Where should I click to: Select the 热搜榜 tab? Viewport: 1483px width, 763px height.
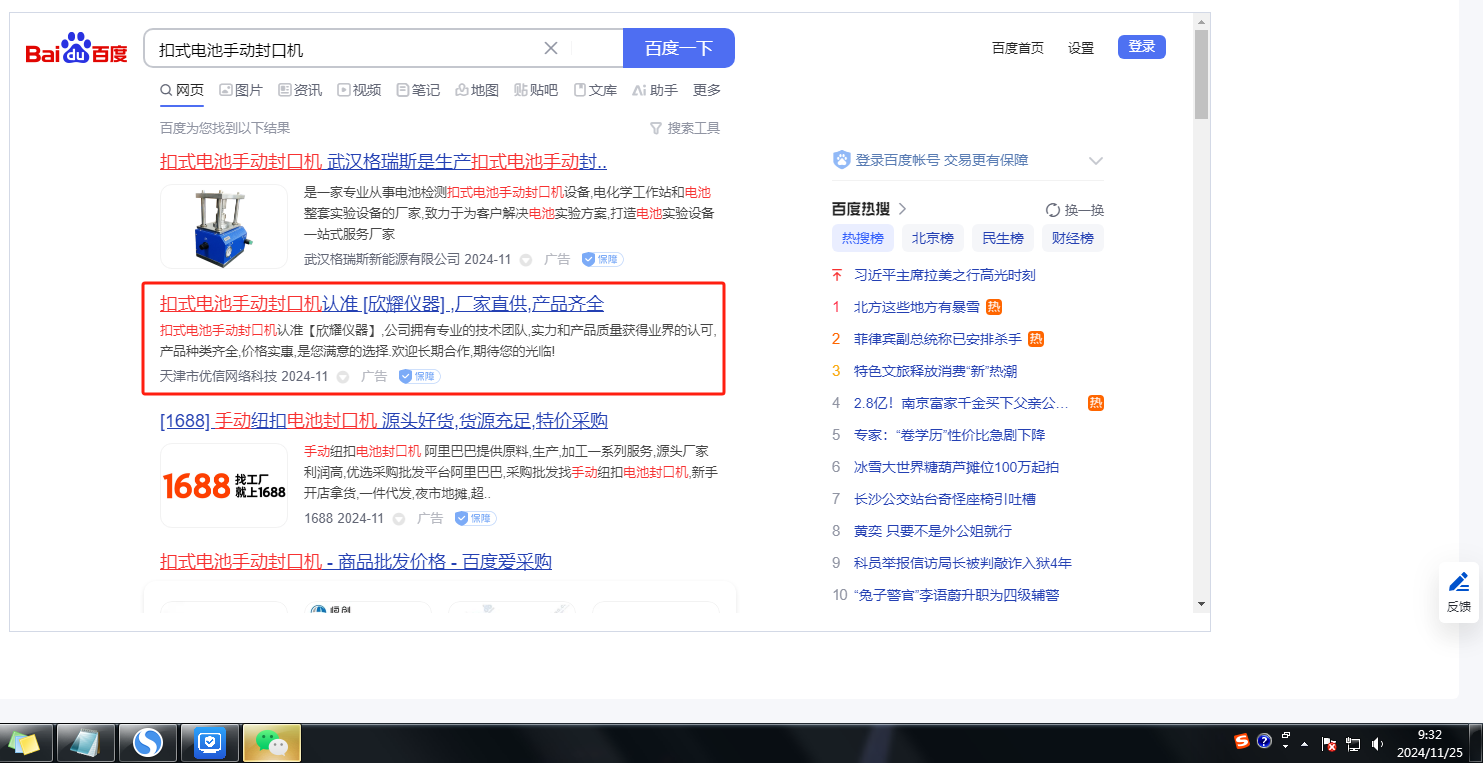[862, 238]
